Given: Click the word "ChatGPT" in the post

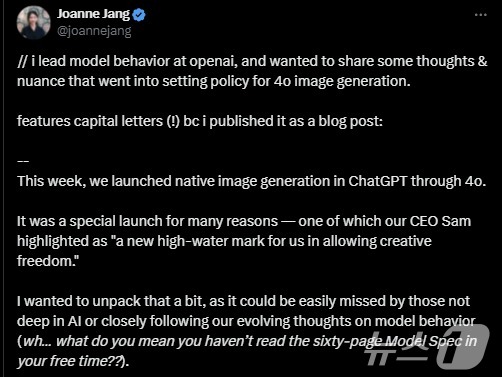Looking at the screenshot, I should [378, 181].
